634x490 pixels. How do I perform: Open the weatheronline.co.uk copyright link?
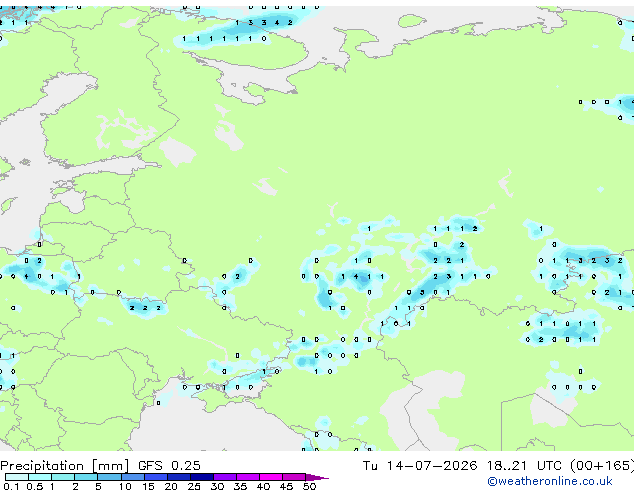pos(549,481)
